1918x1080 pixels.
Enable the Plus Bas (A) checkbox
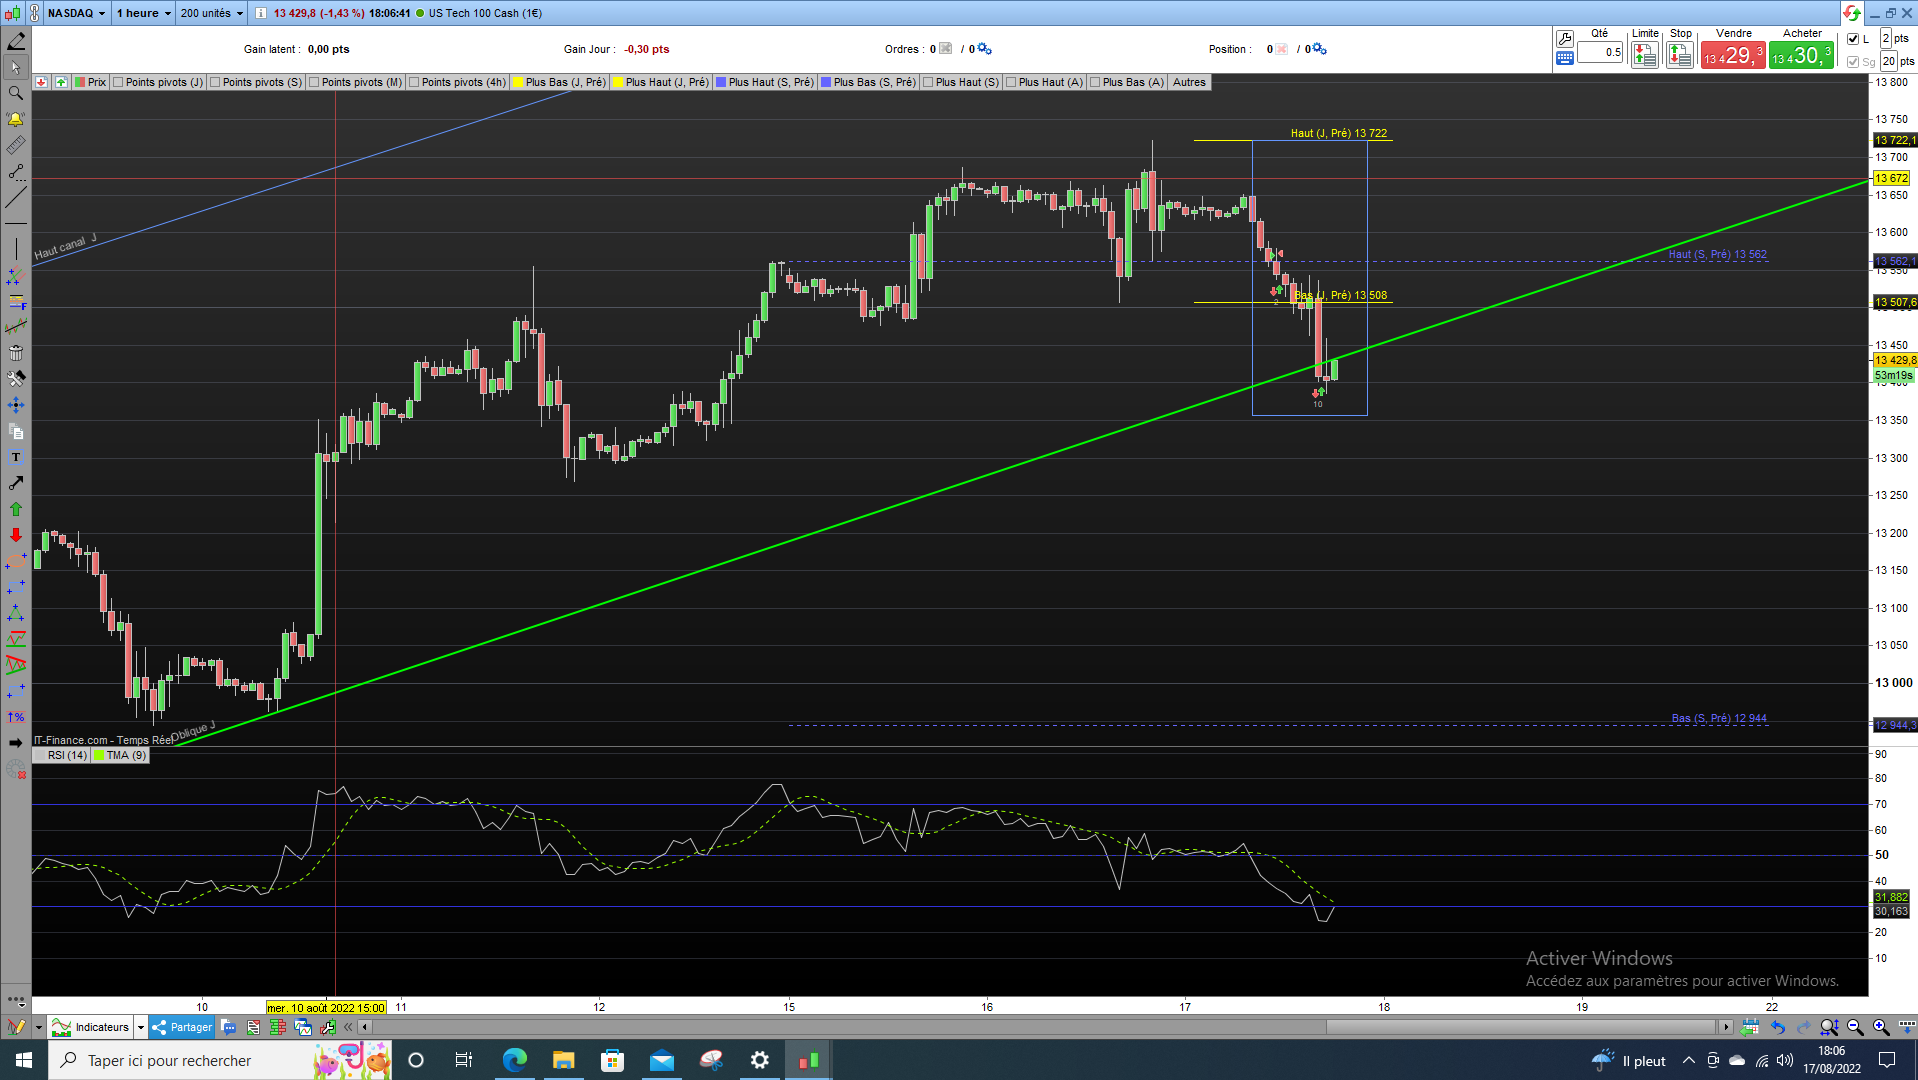tap(1095, 82)
